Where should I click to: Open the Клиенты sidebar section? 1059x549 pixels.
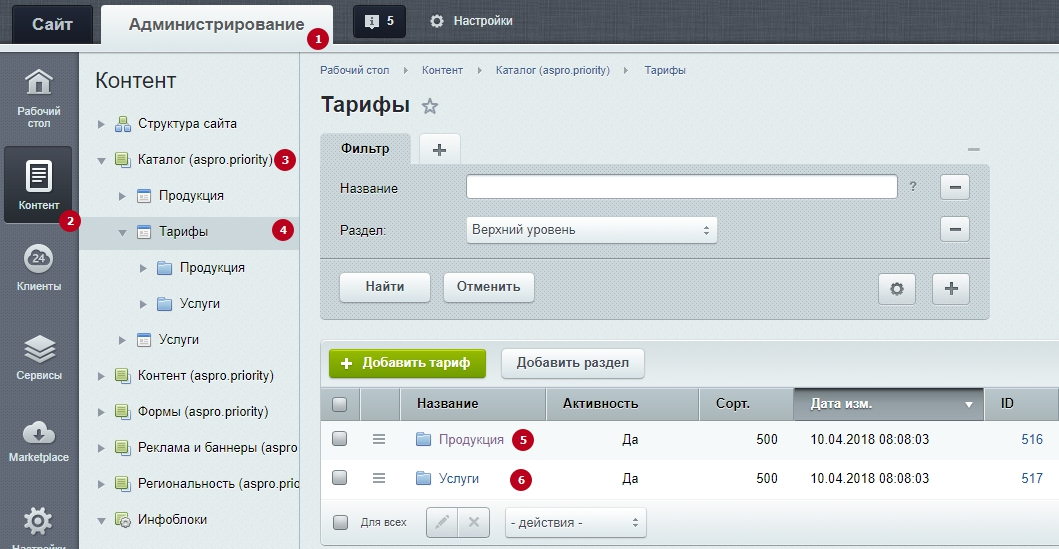(x=38, y=267)
